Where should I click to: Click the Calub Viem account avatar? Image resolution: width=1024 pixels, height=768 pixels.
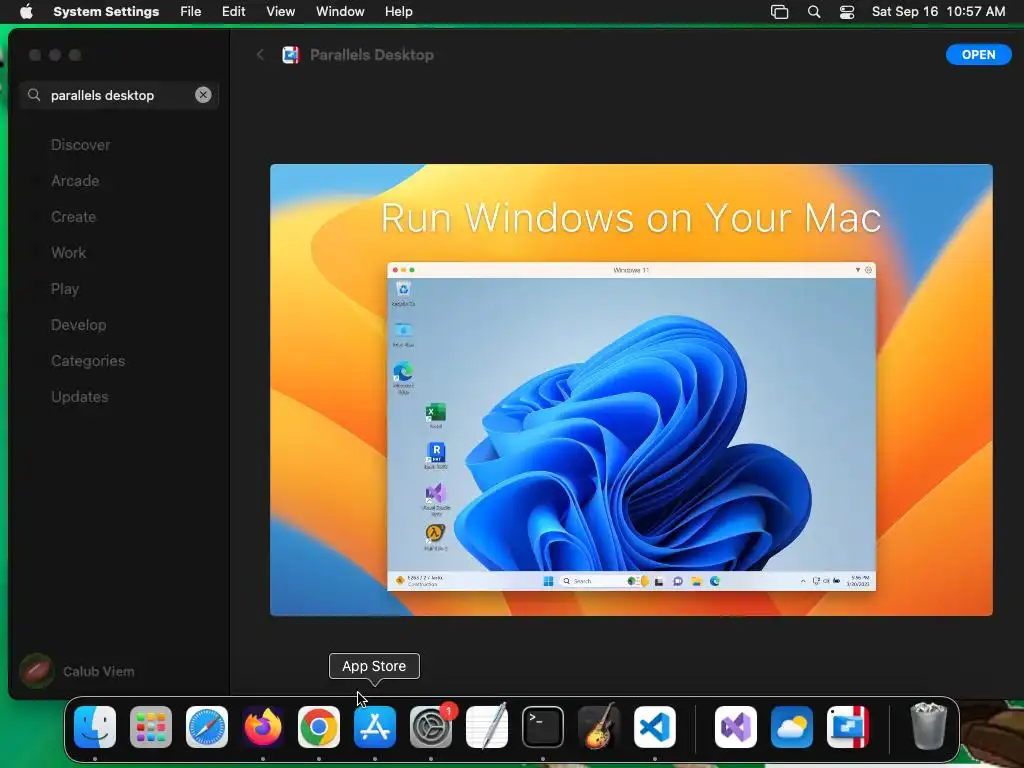pyautogui.click(x=37, y=671)
